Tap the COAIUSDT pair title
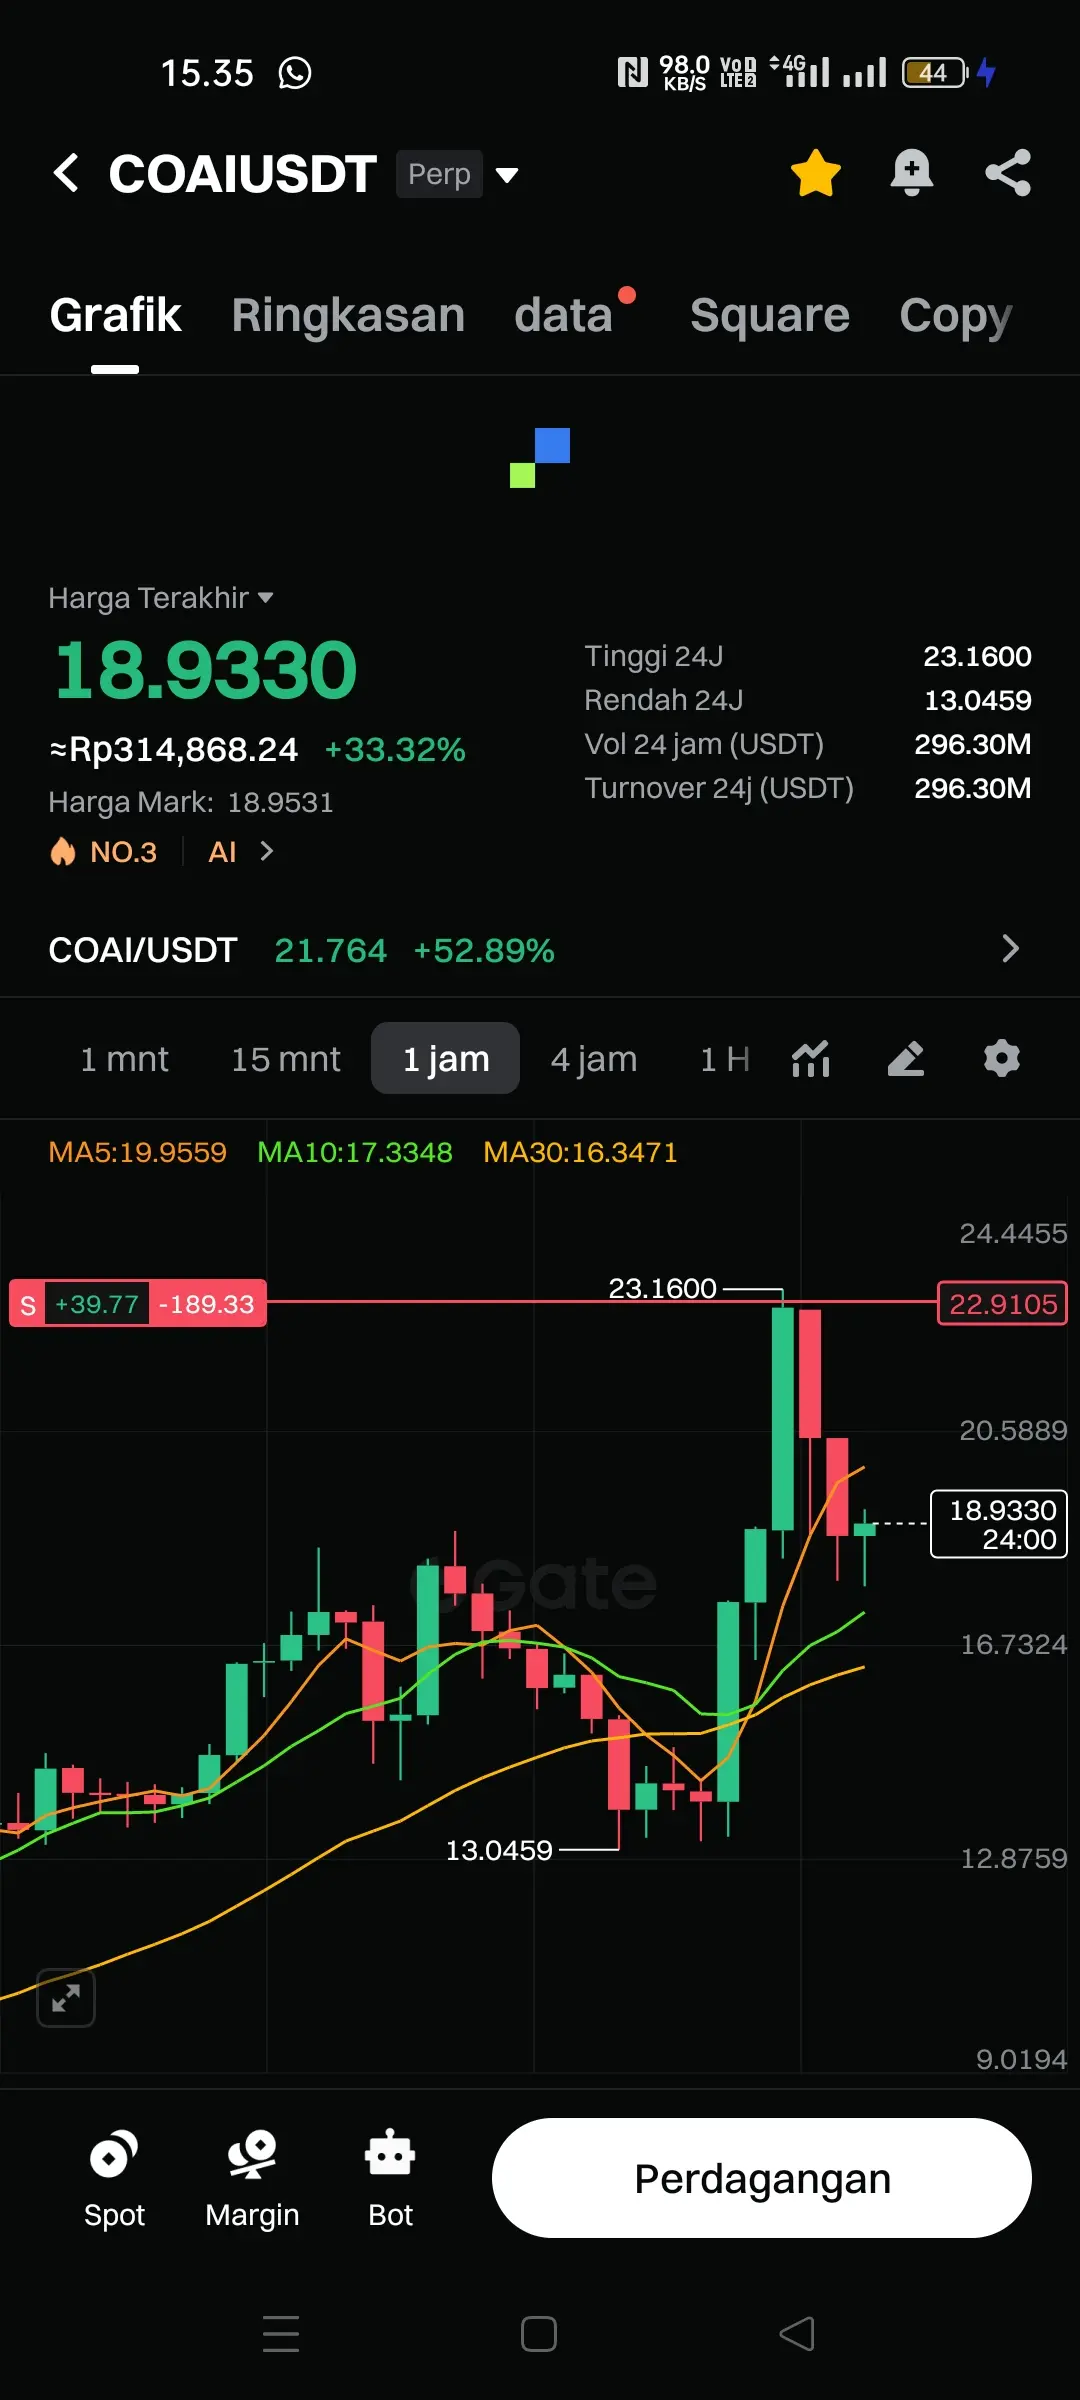This screenshot has height=2400, width=1080. pyautogui.click(x=242, y=174)
